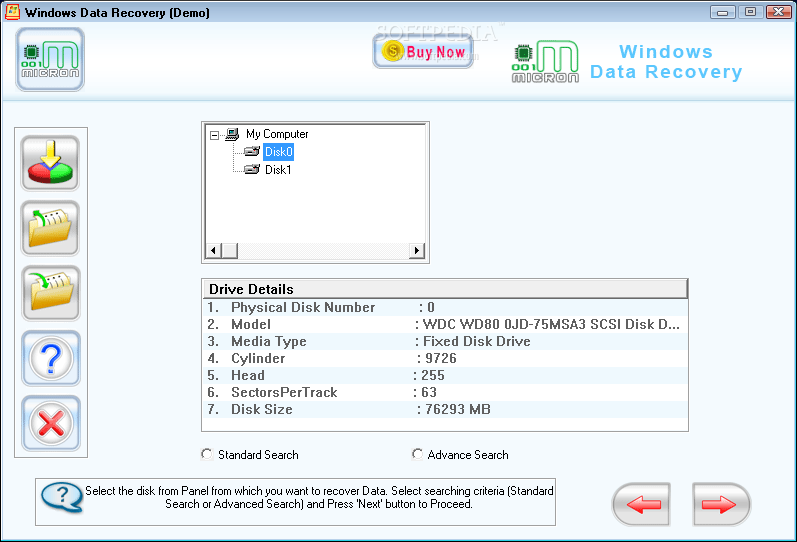
Task: Click the tree scrollbar left arrow
Action: 213,250
